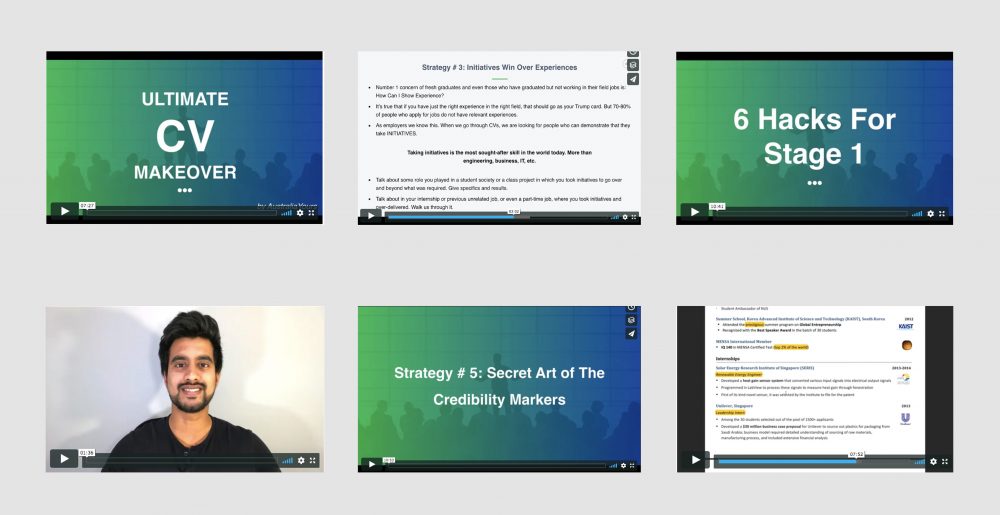This screenshot has height=515, width=1000.
Task: Open settings gear on Strategy # 5 video
Action: coord(625,466)
